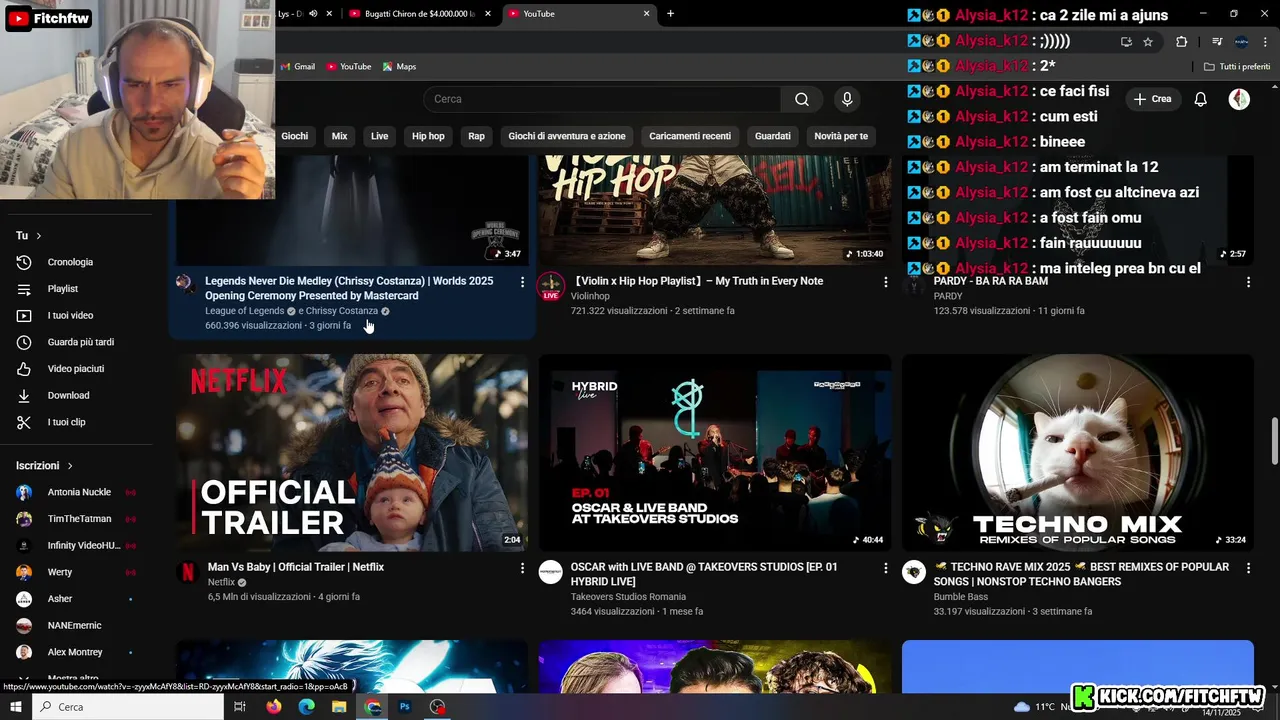
Task: Select the Rap filter chip
Action: tap(476, 136)
